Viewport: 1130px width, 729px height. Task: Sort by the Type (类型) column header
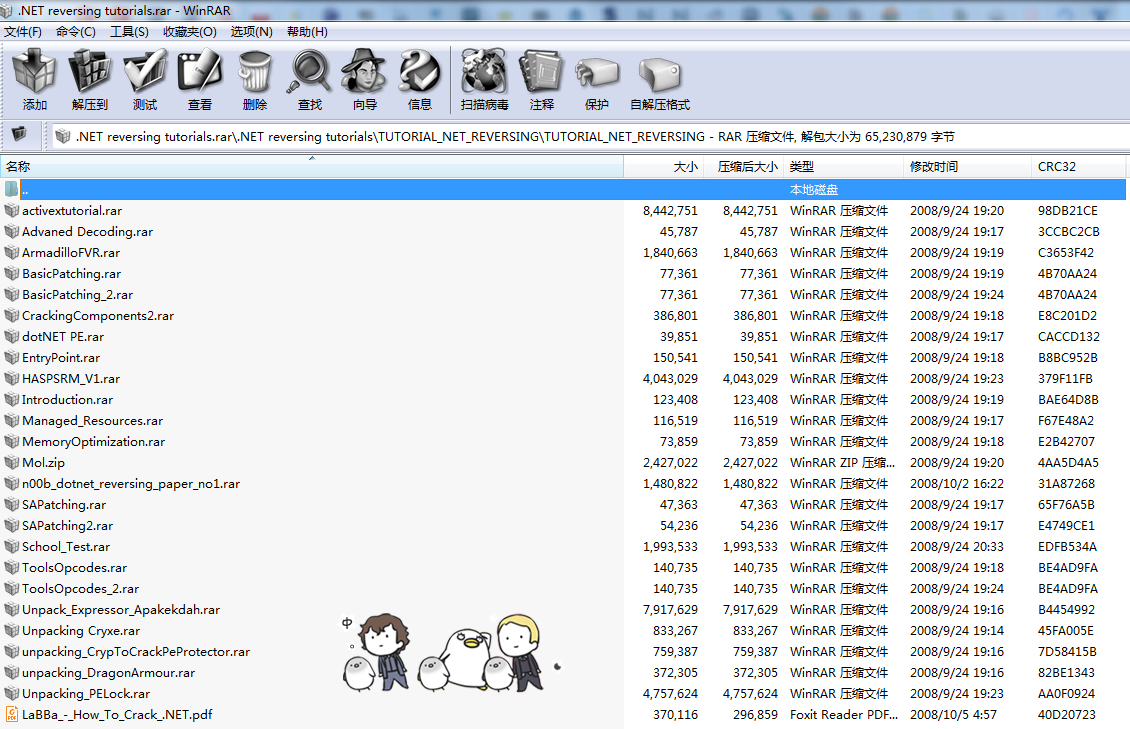(x=843, y=166)
